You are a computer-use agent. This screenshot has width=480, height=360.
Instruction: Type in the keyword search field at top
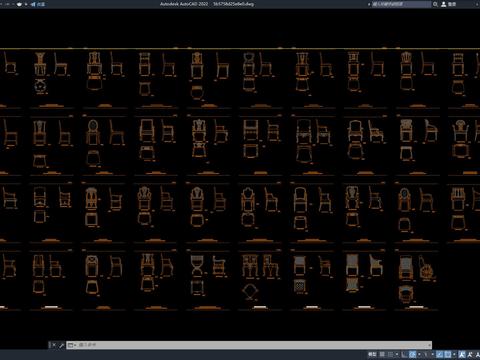pos(401,4)
